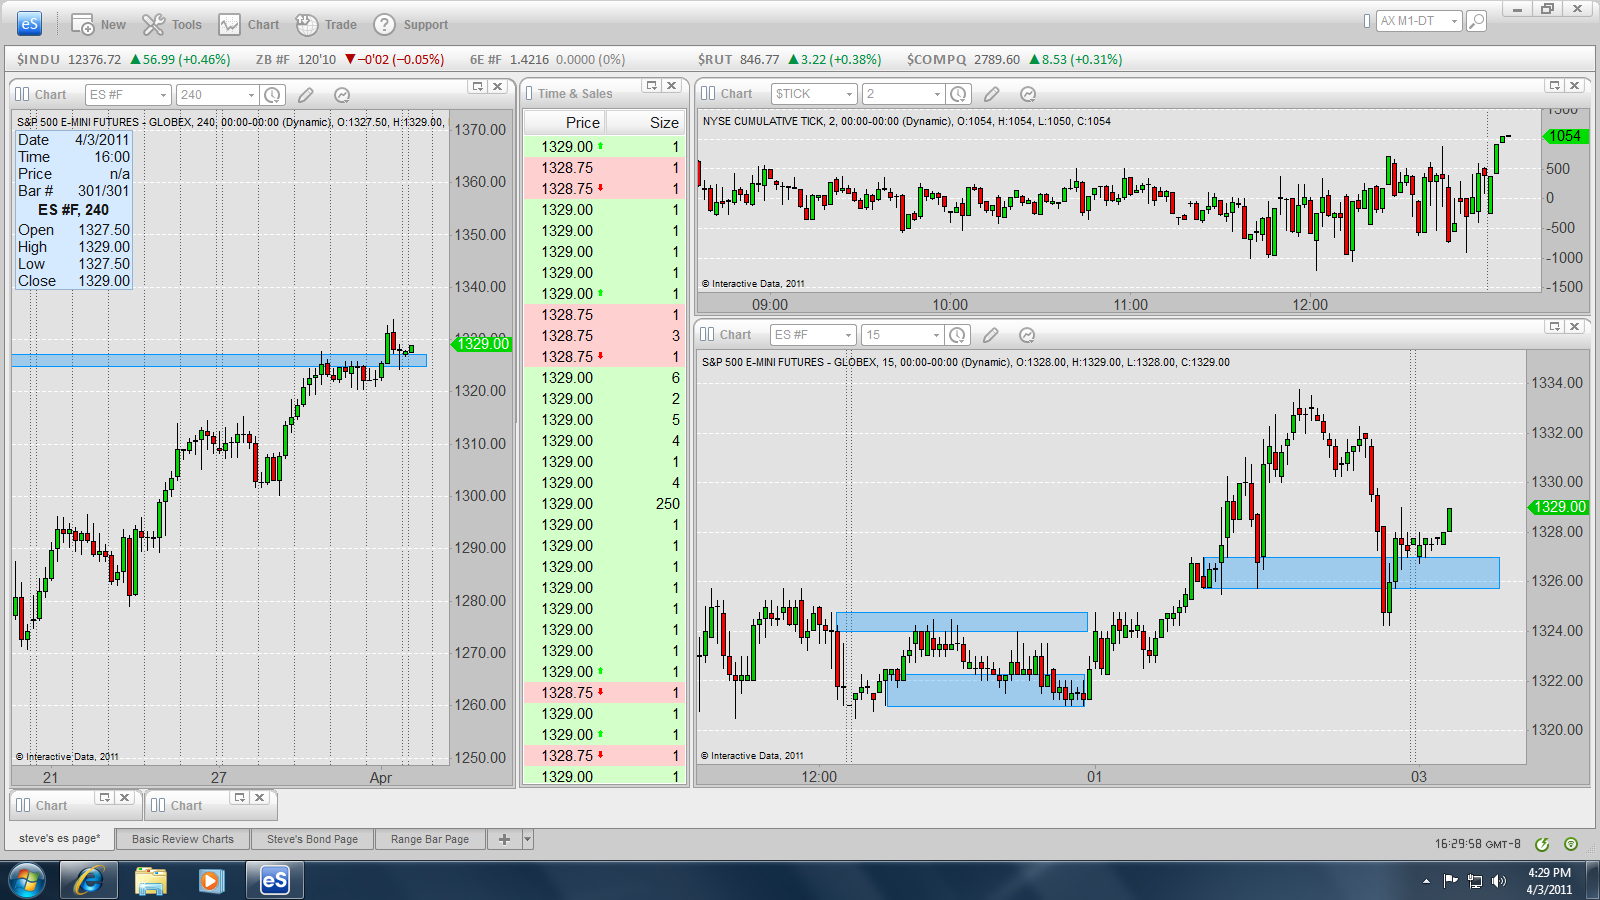Viewport: 1600px width, 900px height.
Task: Click the volume speaker tray icon
Action: click(x=1498, y=881)
